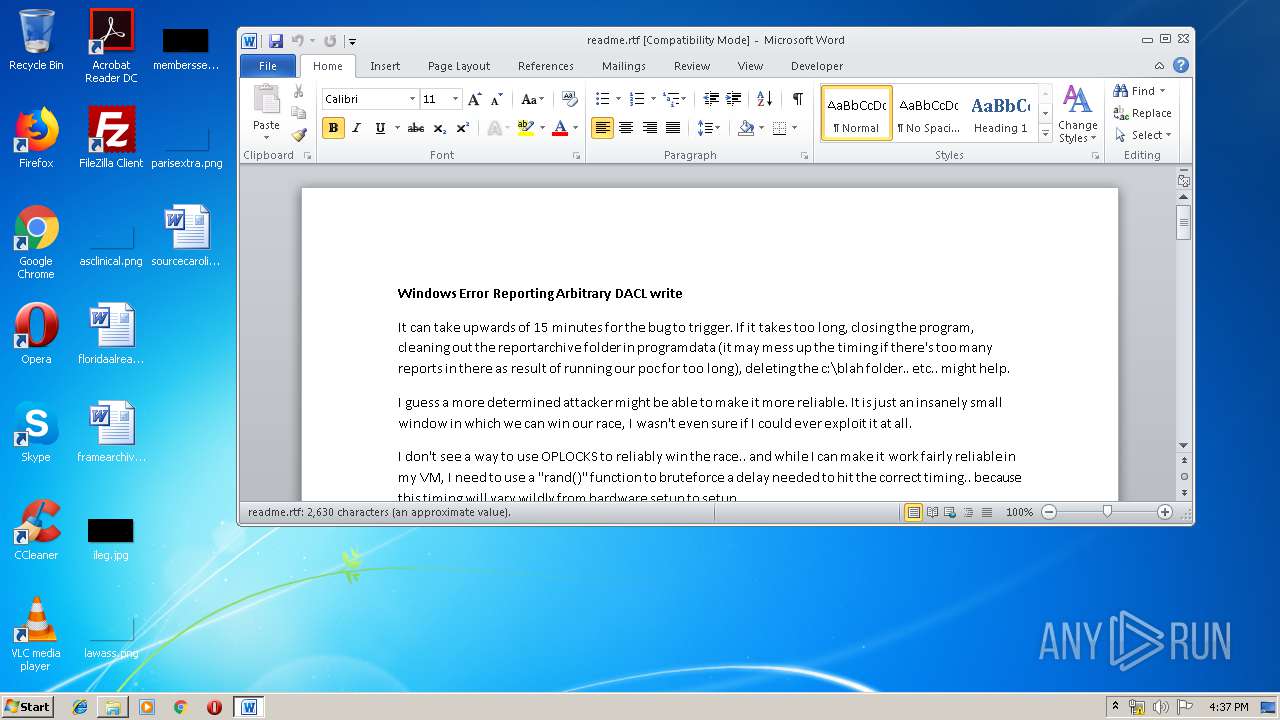
Task: Toggle Align Text Right
Action: [650, 128]
